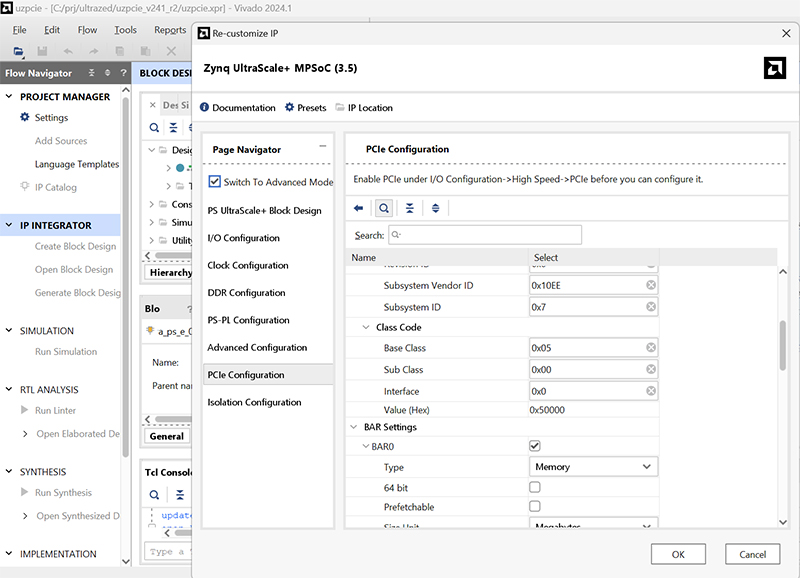Click the collapse all icon in PCIe toolbar
The height and width of the screenshot is (578, 800).
pos(409,208)
